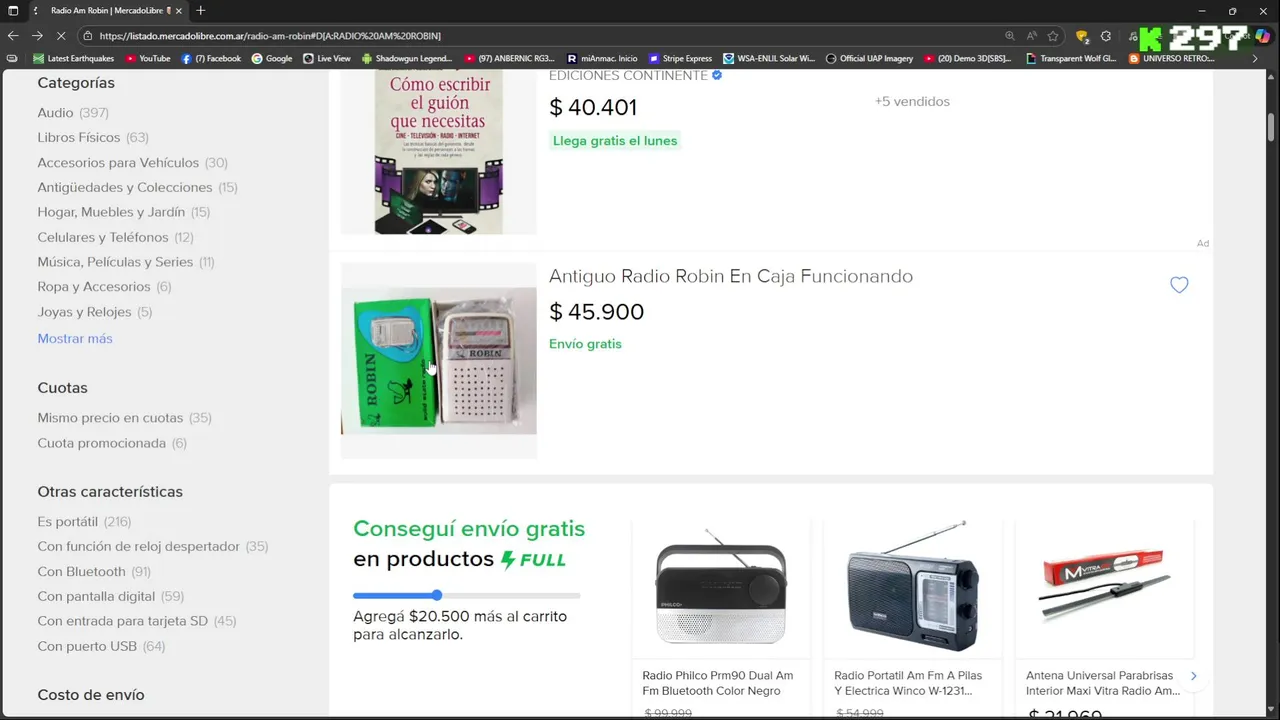1280x720 pixels.
Task: Open Shadowgun Legends bookmark
Action: (407, 58)
